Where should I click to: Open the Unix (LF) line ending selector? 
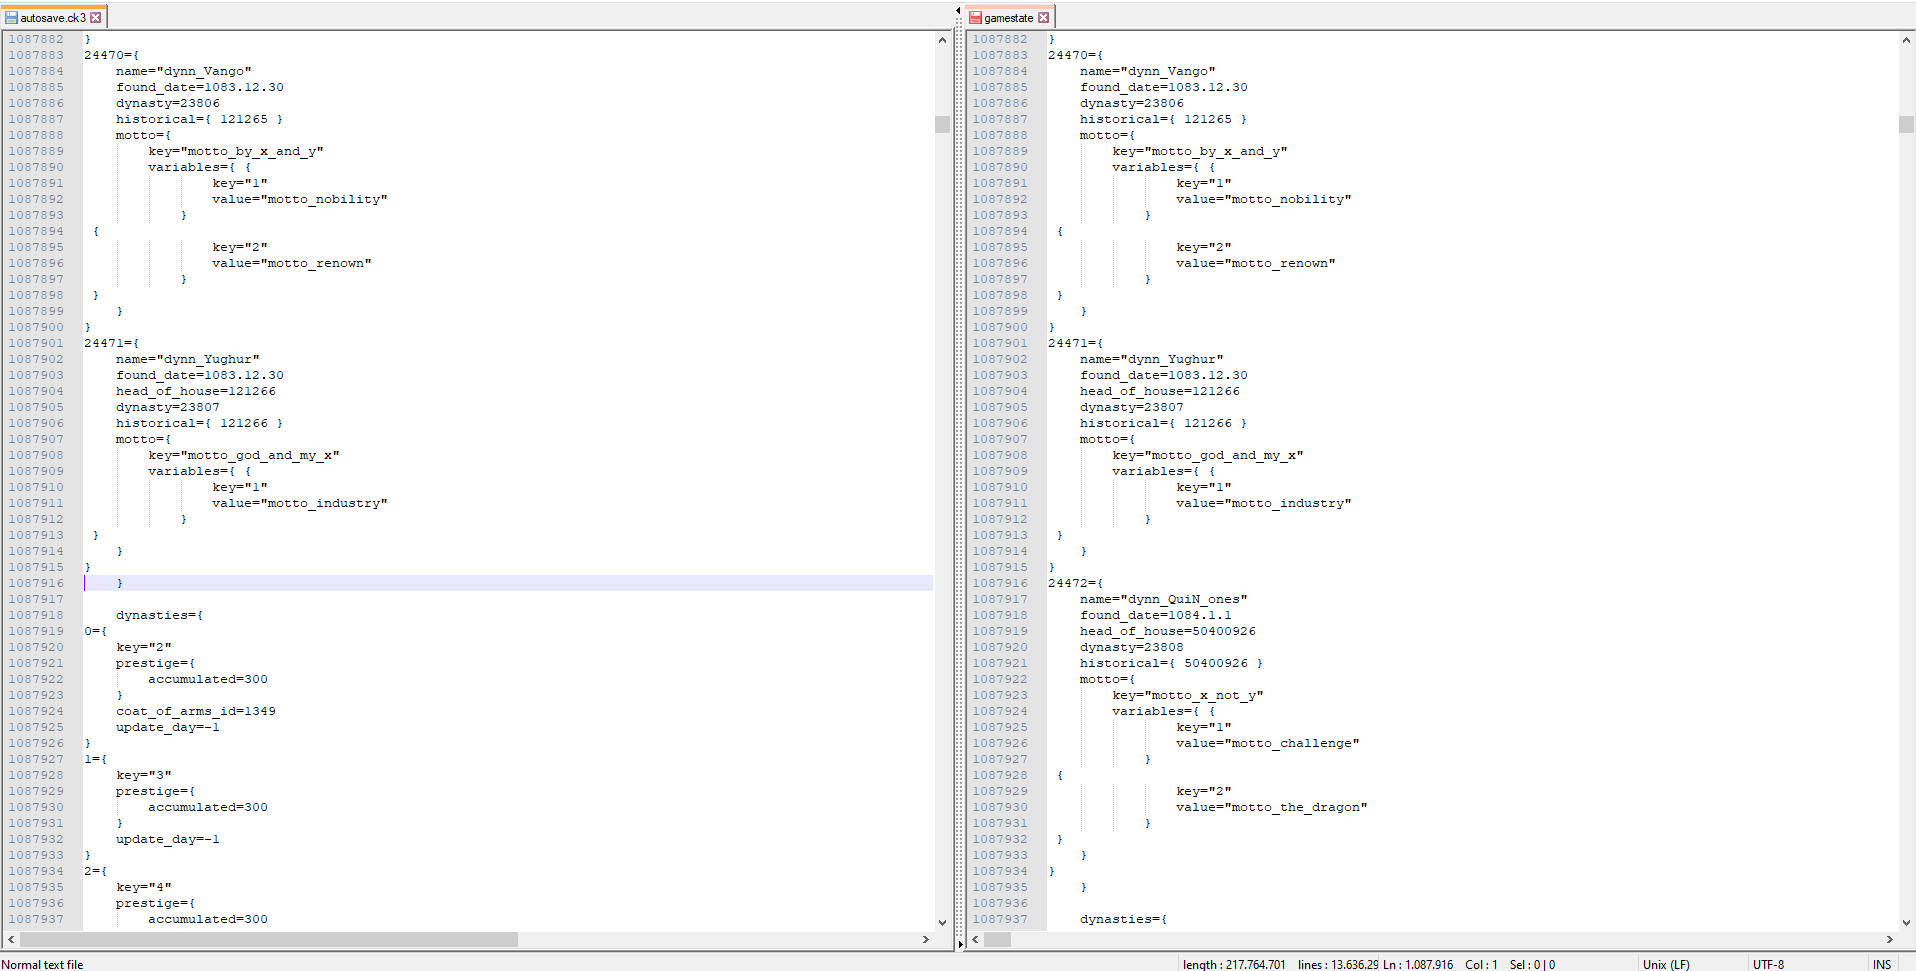coord(1666,964)
